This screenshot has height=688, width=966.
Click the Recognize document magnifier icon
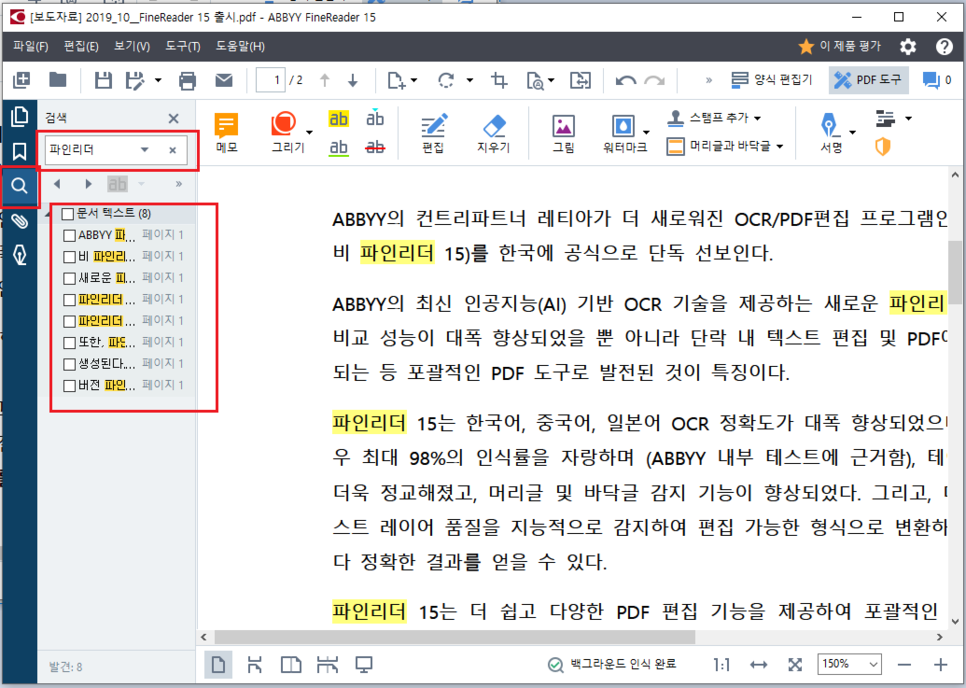tap(535, 81)
